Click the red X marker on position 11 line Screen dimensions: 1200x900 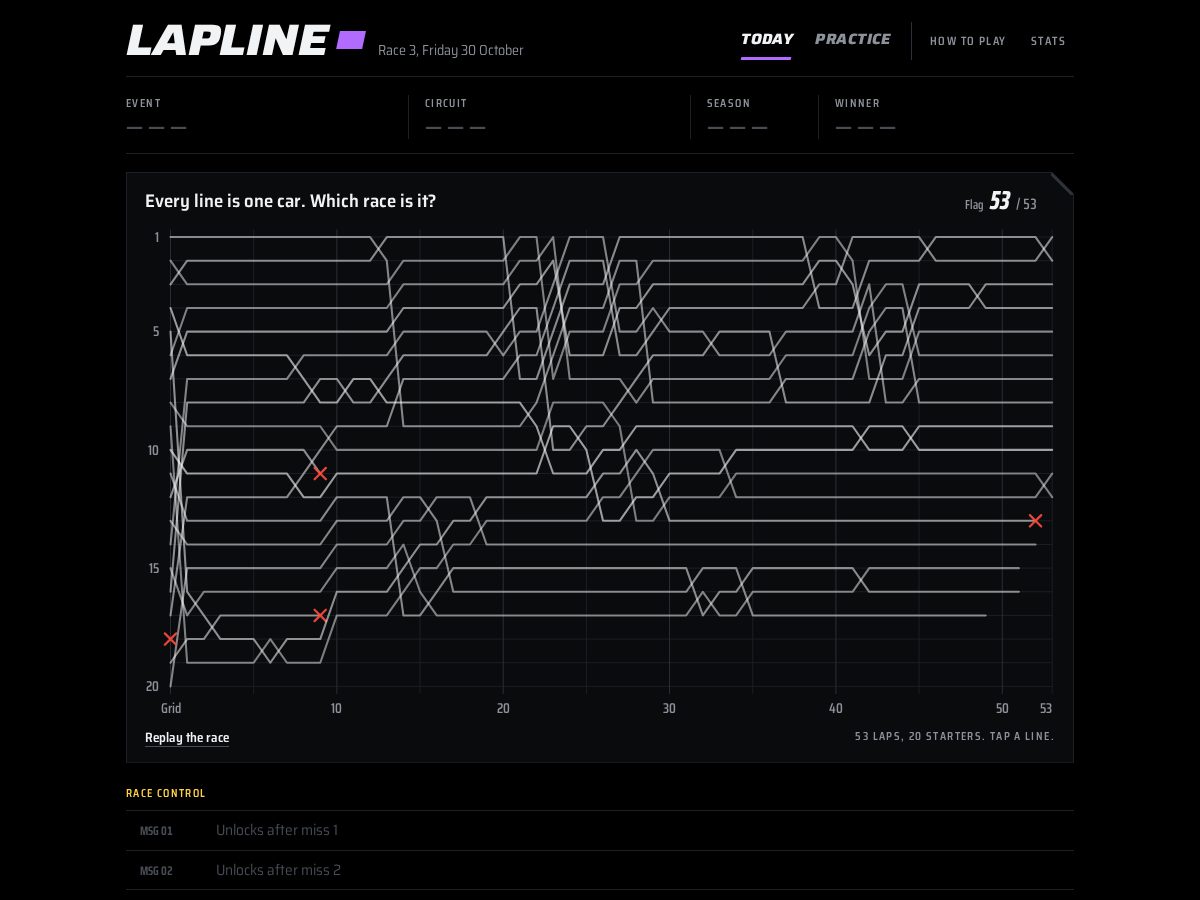point(320,473)
